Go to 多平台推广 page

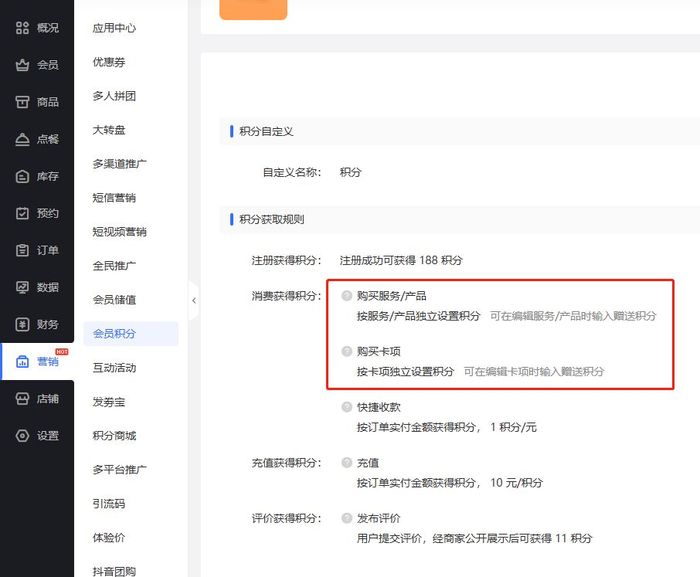(x=120, y=470)
